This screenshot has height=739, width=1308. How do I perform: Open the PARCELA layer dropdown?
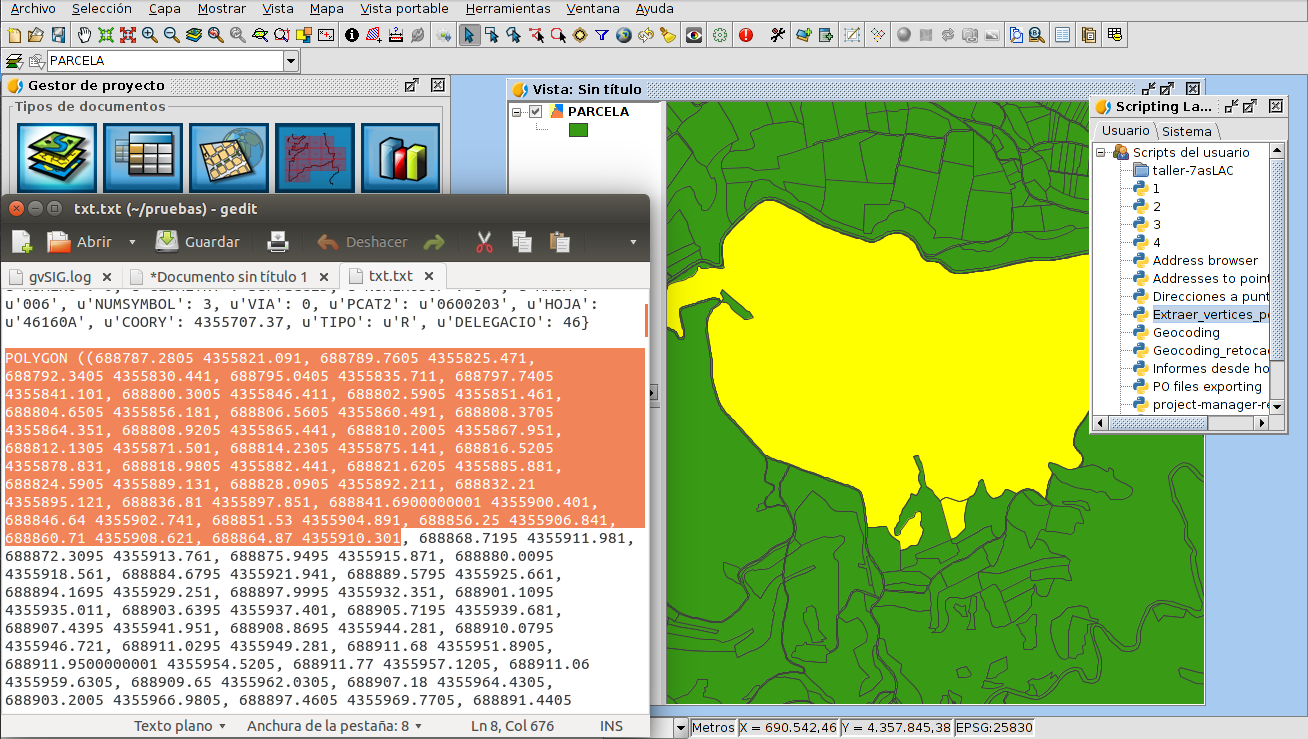pyautogui.click(x=291, y=61)
